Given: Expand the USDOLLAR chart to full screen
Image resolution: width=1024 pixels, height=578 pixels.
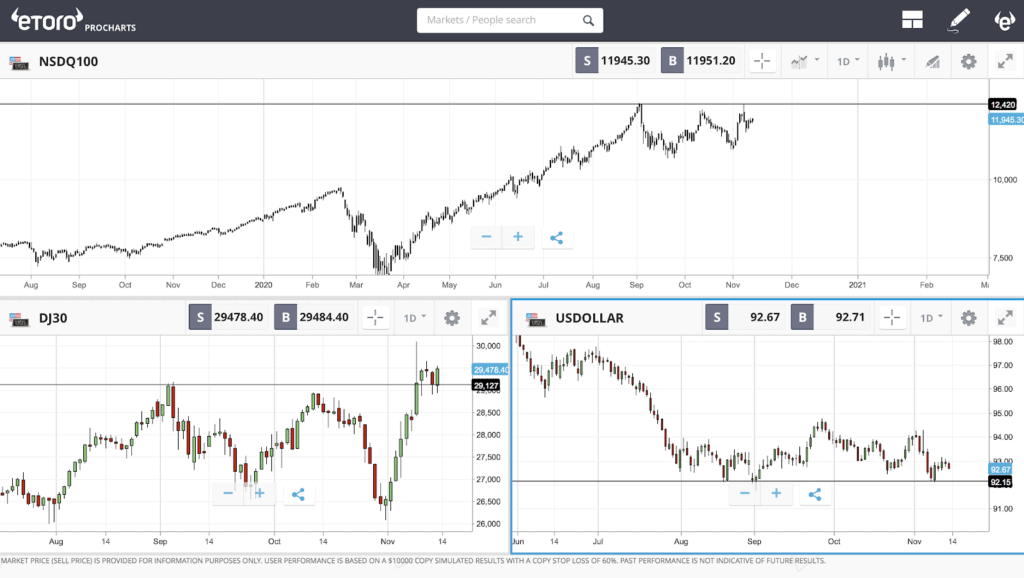Looking at the screenshot, I should [x=1005, y=318].
